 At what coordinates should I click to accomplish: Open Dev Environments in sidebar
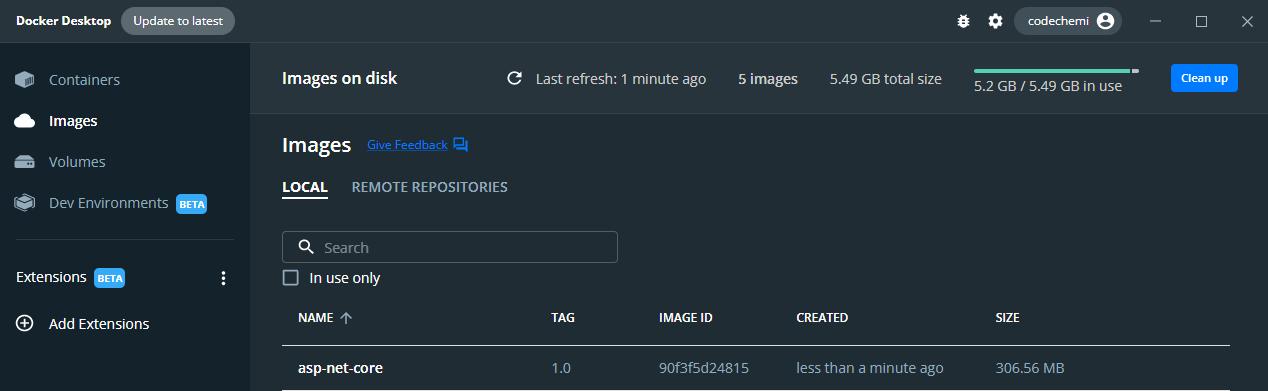109,203
